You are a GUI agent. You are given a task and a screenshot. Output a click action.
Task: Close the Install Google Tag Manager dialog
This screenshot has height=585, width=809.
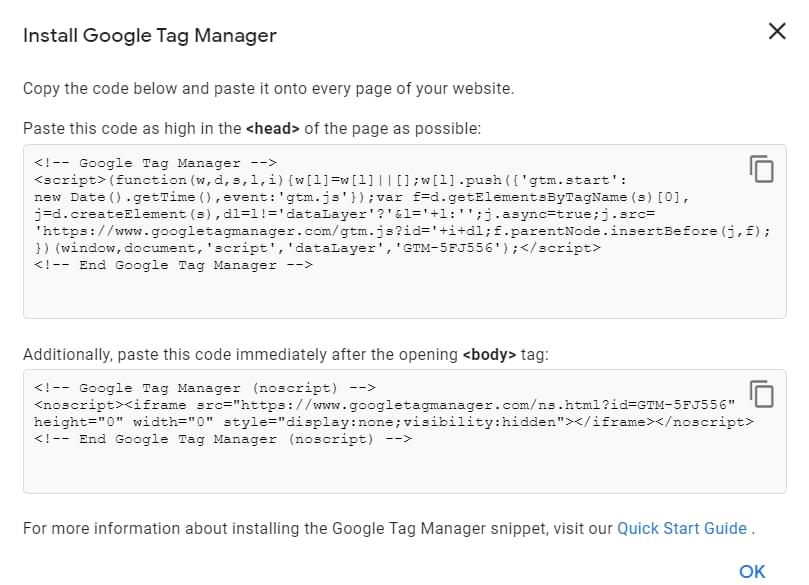click(777, 31)
